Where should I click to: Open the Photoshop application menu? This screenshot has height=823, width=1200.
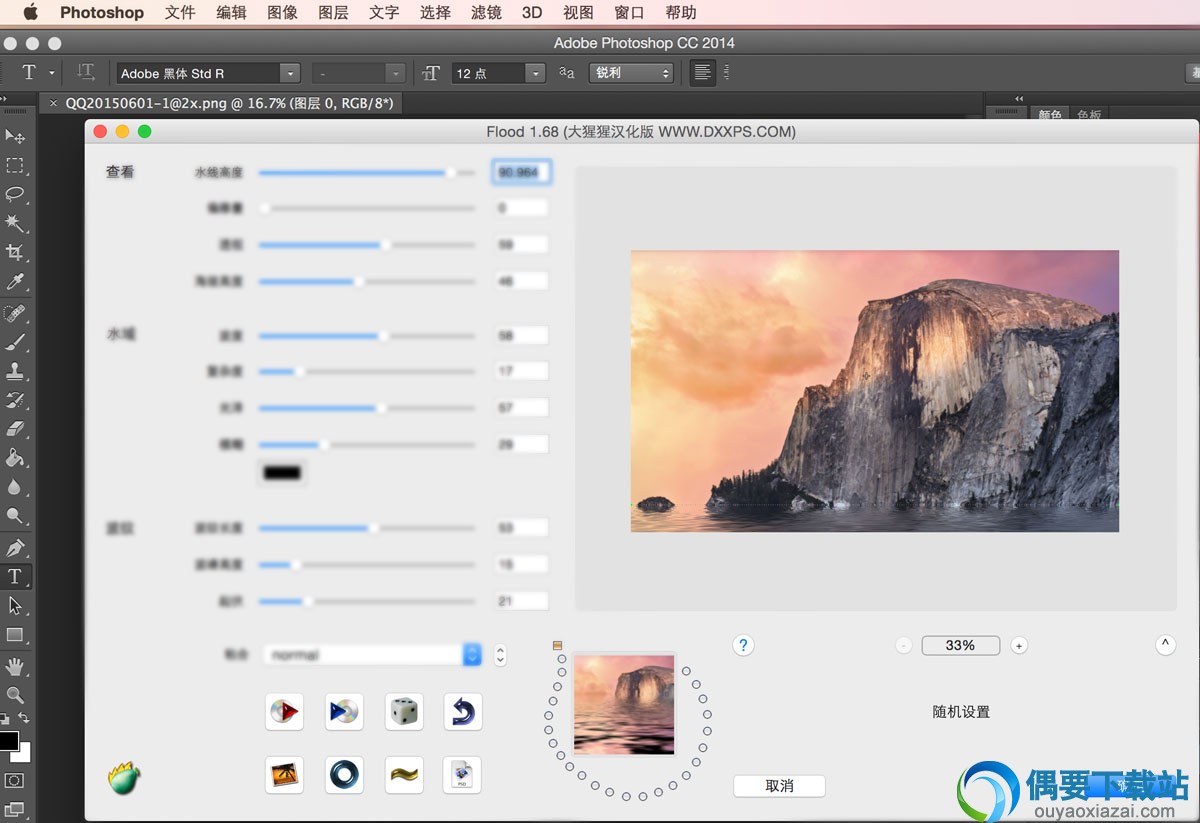(102, 12)
